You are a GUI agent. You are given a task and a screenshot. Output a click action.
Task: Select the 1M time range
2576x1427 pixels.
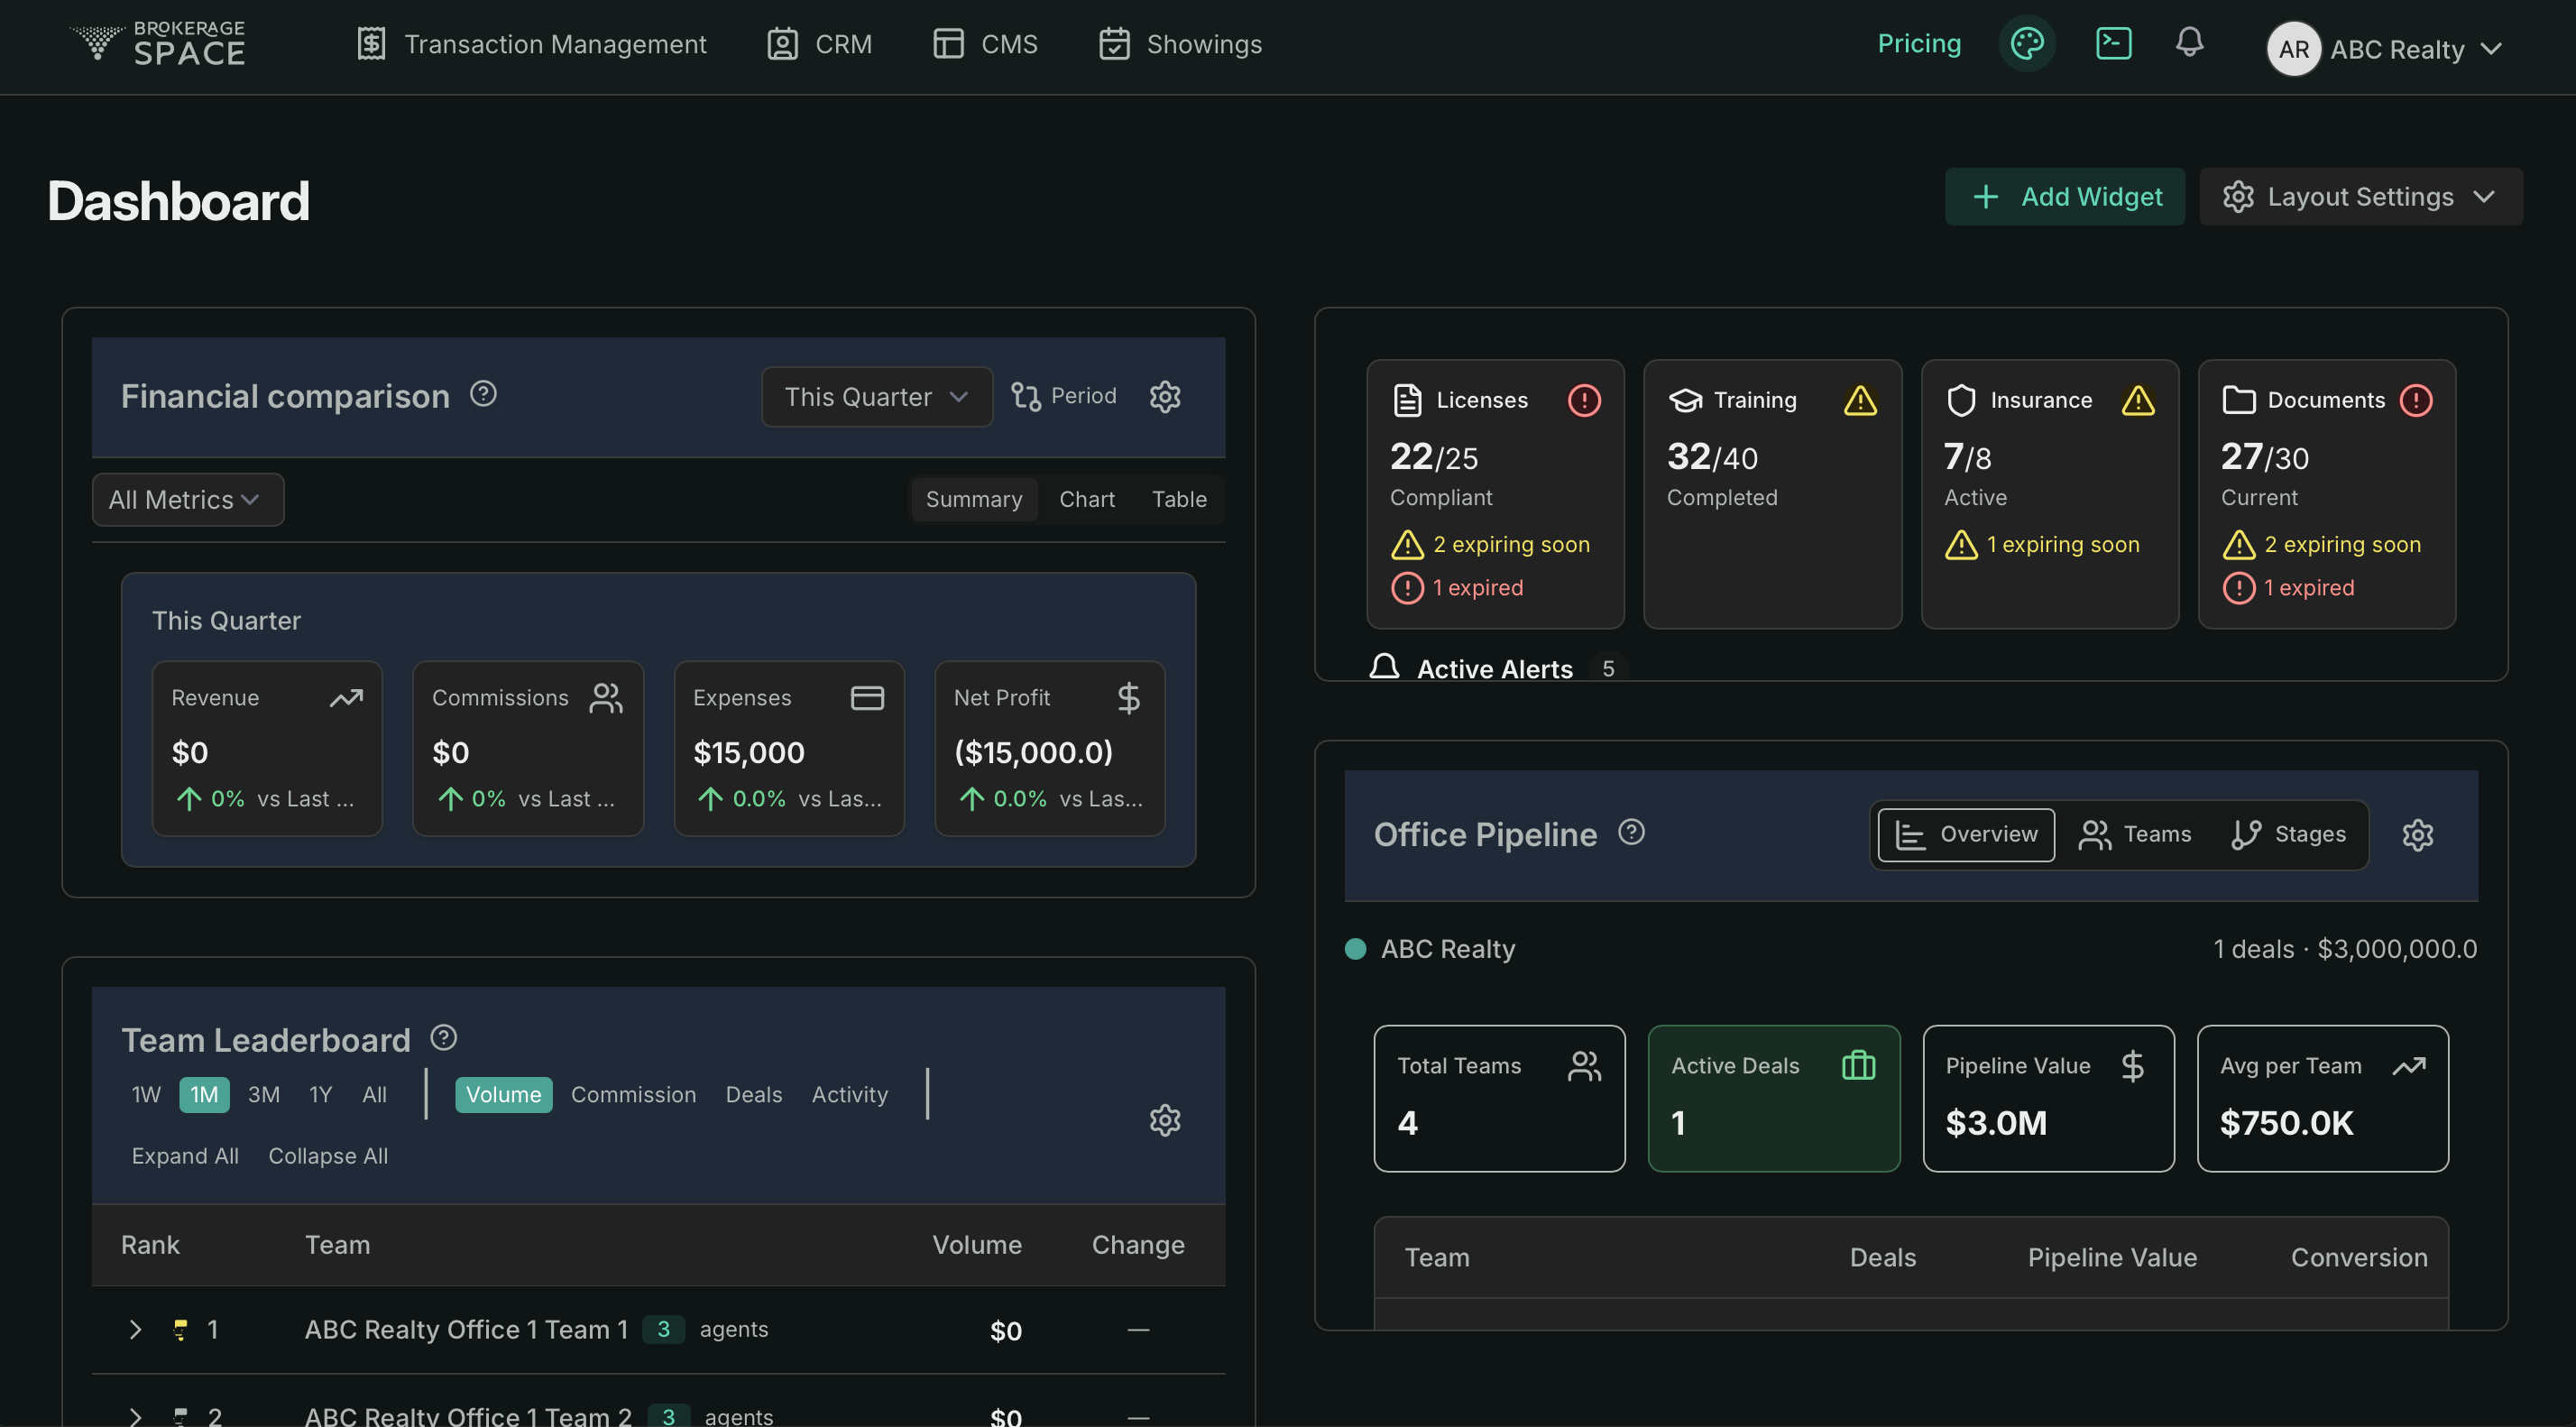click(204, 1095)
